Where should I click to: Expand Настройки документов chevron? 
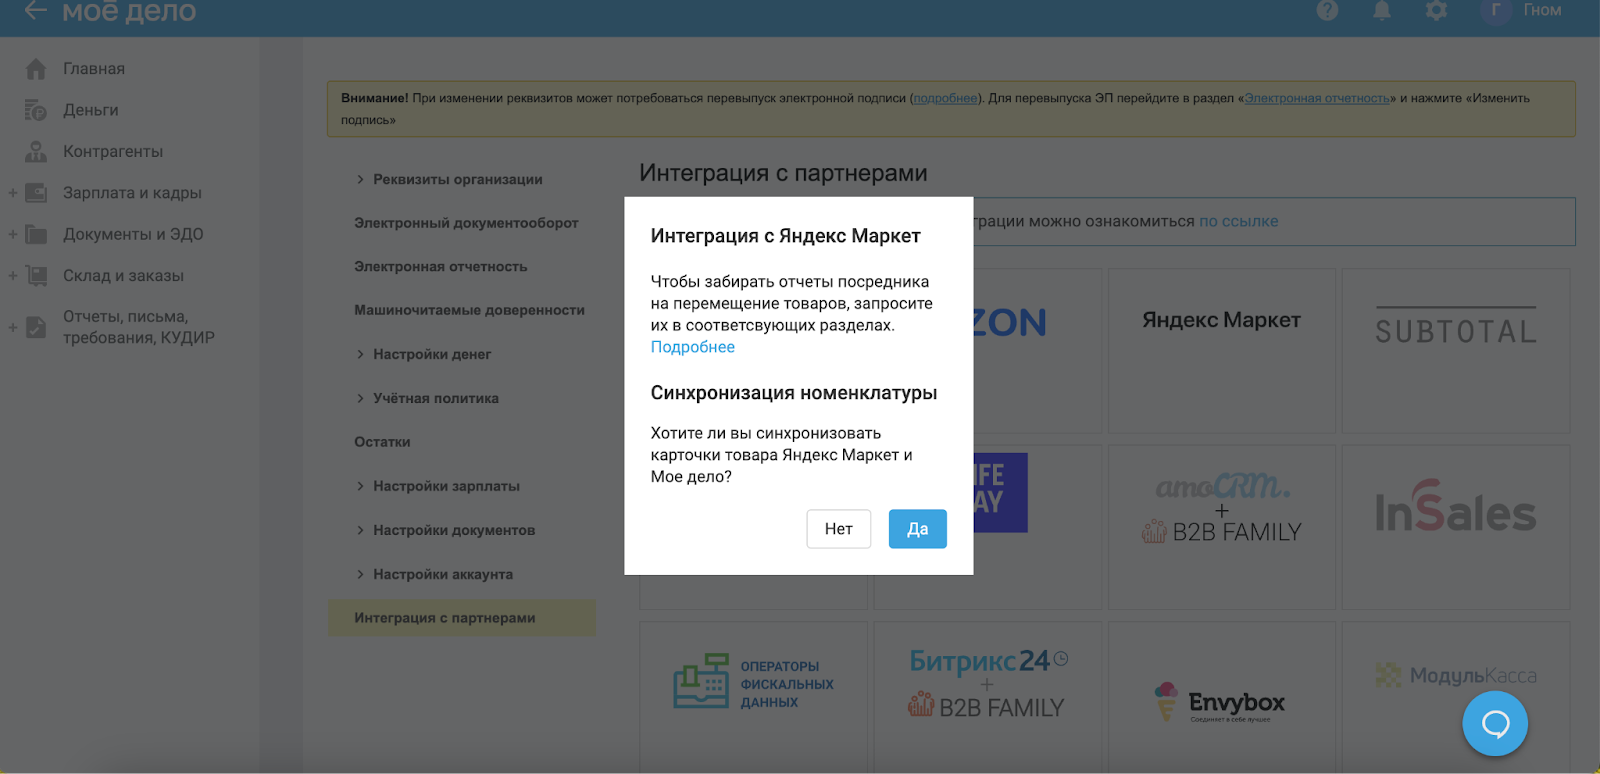(x=360, y=530)
